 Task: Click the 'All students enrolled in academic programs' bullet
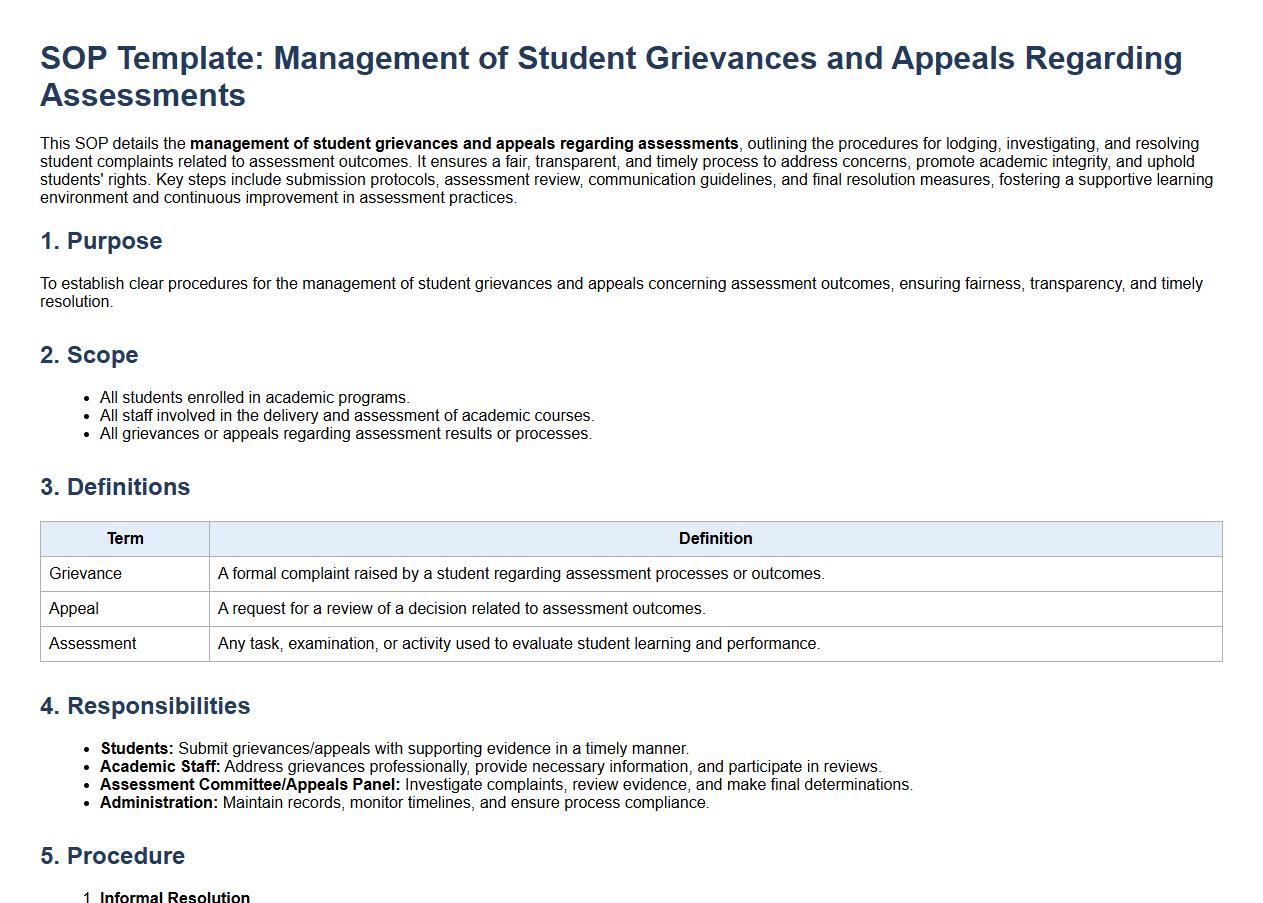(x=254, y=398)
